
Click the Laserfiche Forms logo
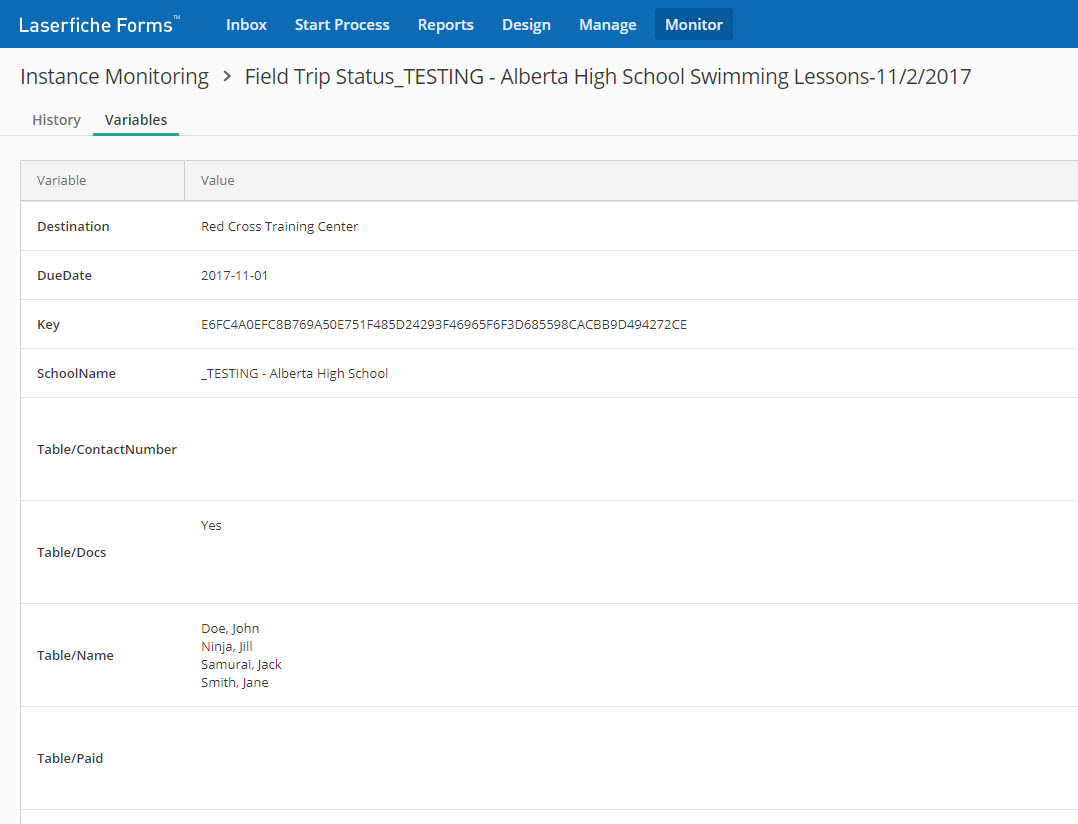click(x=99, y=25)
